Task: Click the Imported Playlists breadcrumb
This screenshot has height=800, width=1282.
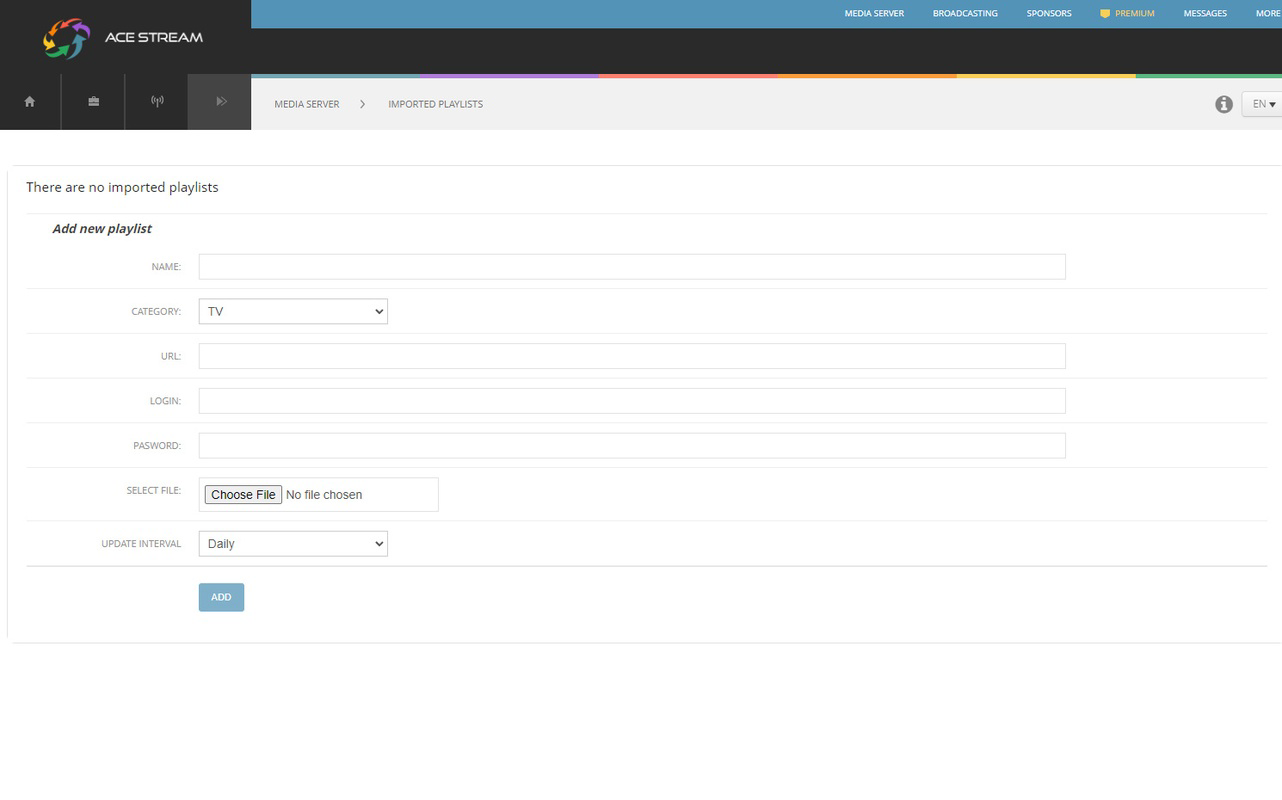Action: (435, 104)
